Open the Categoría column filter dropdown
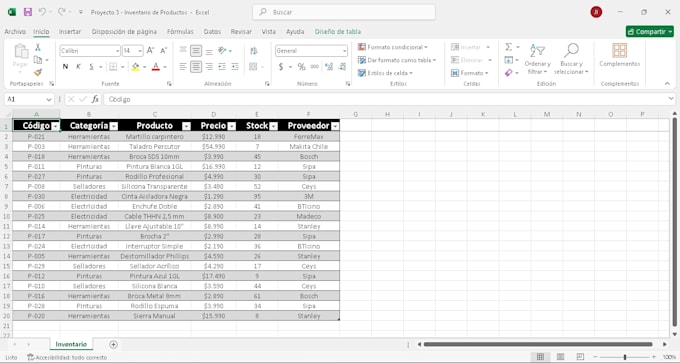 (114, 126)
